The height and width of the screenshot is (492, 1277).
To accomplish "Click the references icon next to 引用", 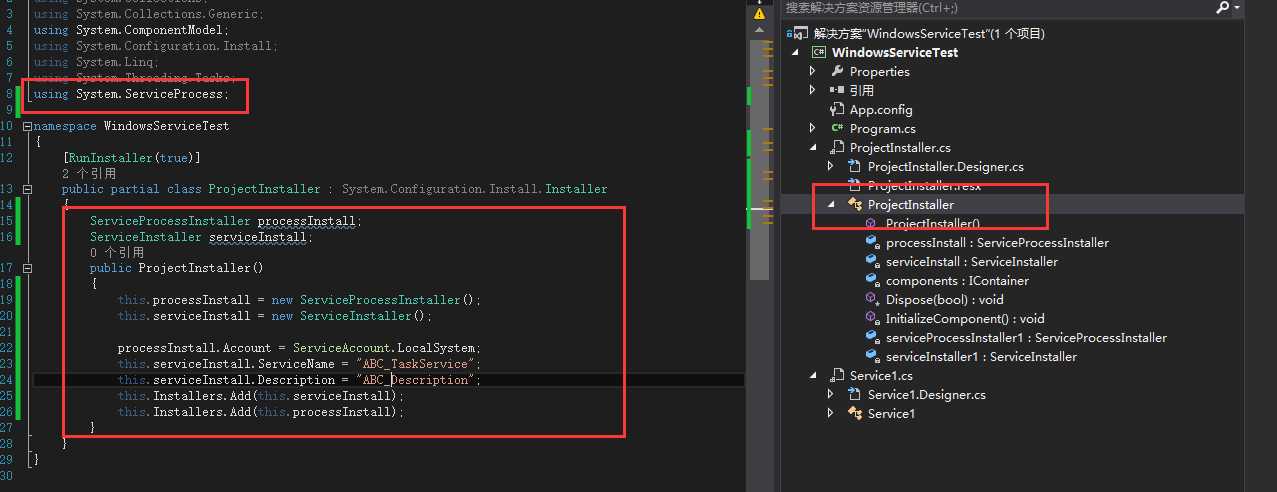I will [x=837, y=90].
